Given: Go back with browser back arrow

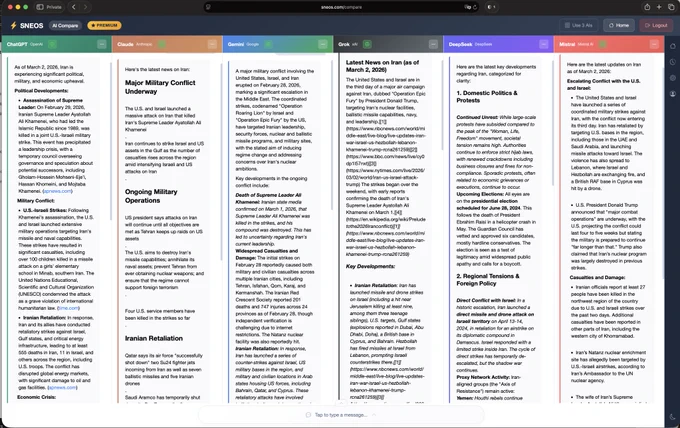Looking at the screenshot, I should (x=74, y=7).
